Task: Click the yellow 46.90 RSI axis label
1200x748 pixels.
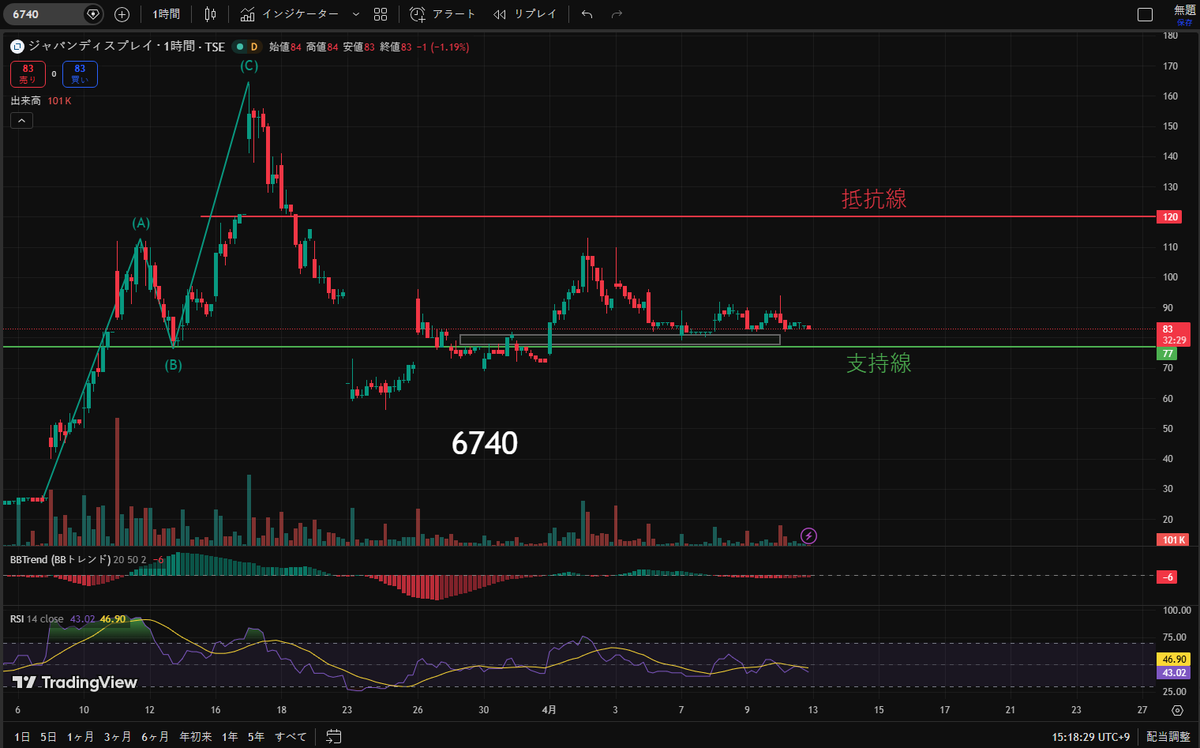Action: tap(1171, 660)
